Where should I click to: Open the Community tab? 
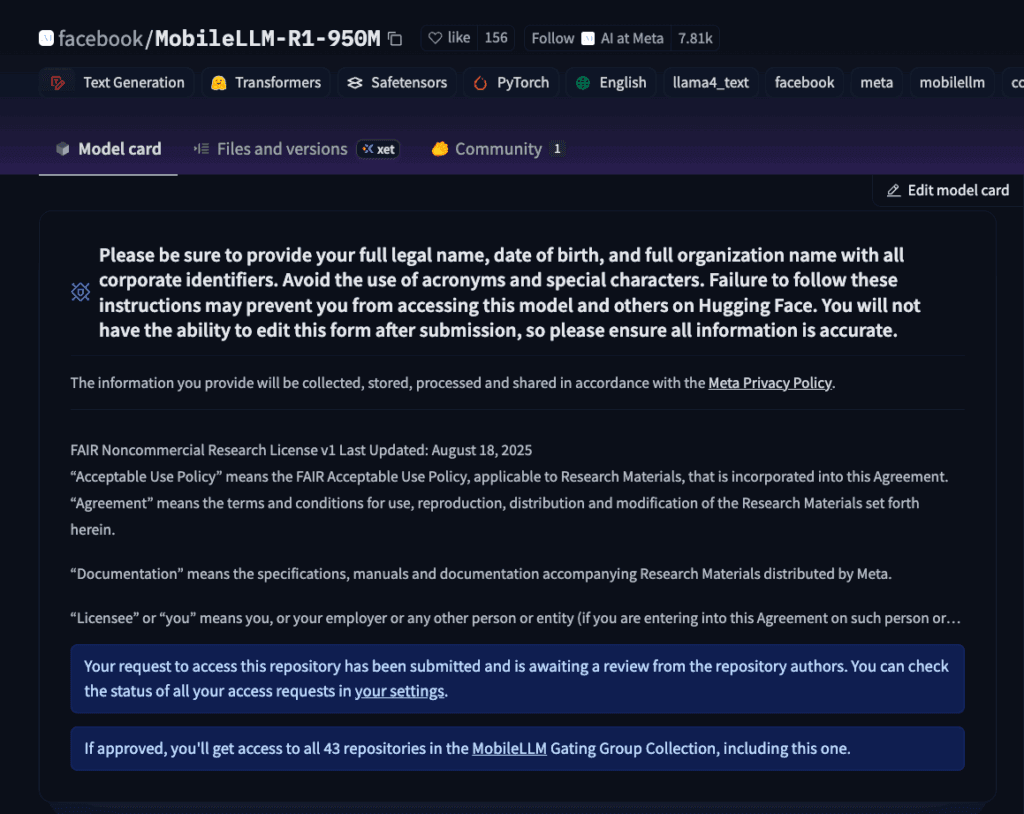(x=498, y=149)
